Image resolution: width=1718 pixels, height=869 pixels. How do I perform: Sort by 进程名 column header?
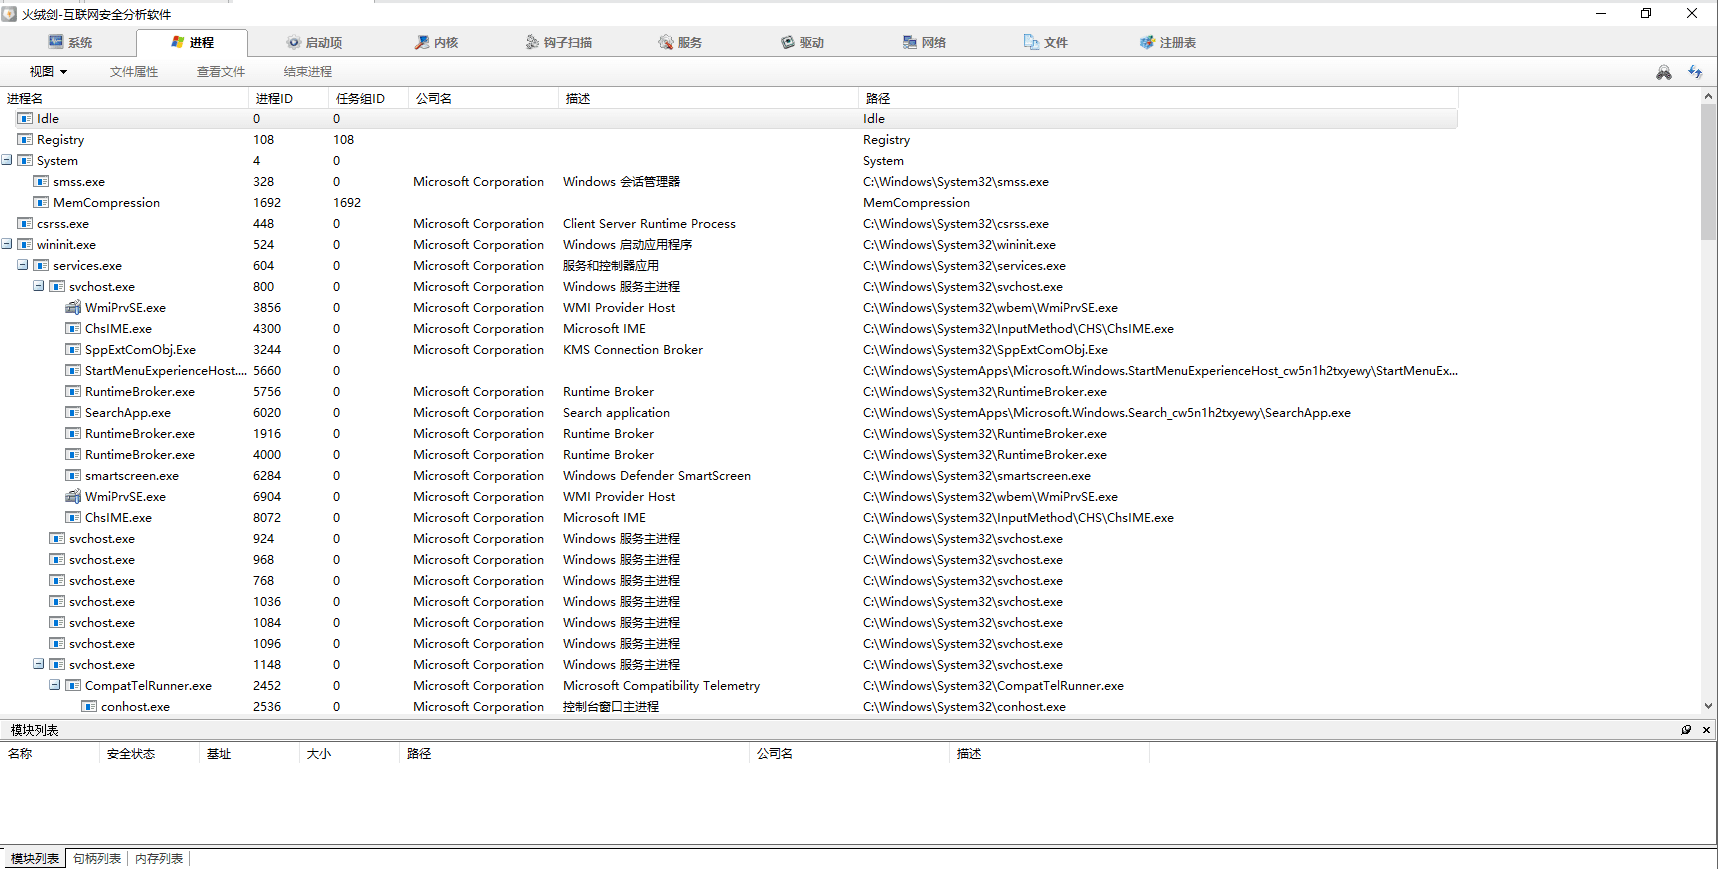click(x=124, y=98)
